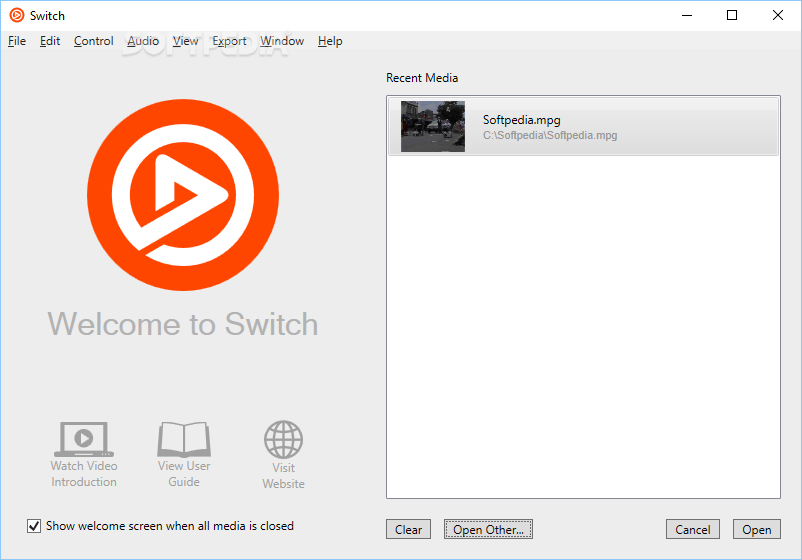Open the View User Guide book icon
Screen dimensions: 802x560
(x=184, y=439)
